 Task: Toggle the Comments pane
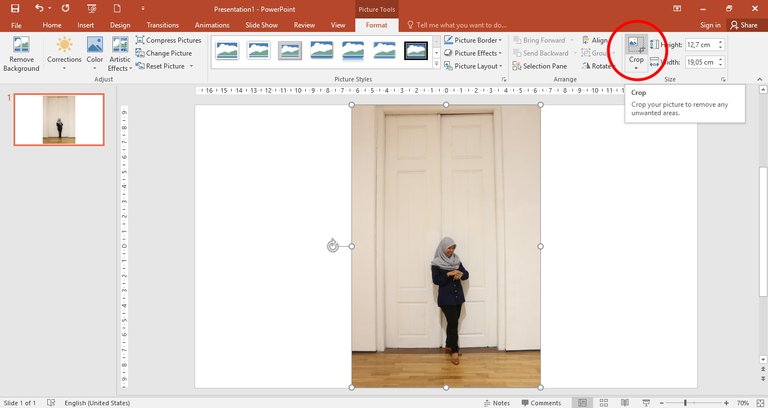(541, 403)
